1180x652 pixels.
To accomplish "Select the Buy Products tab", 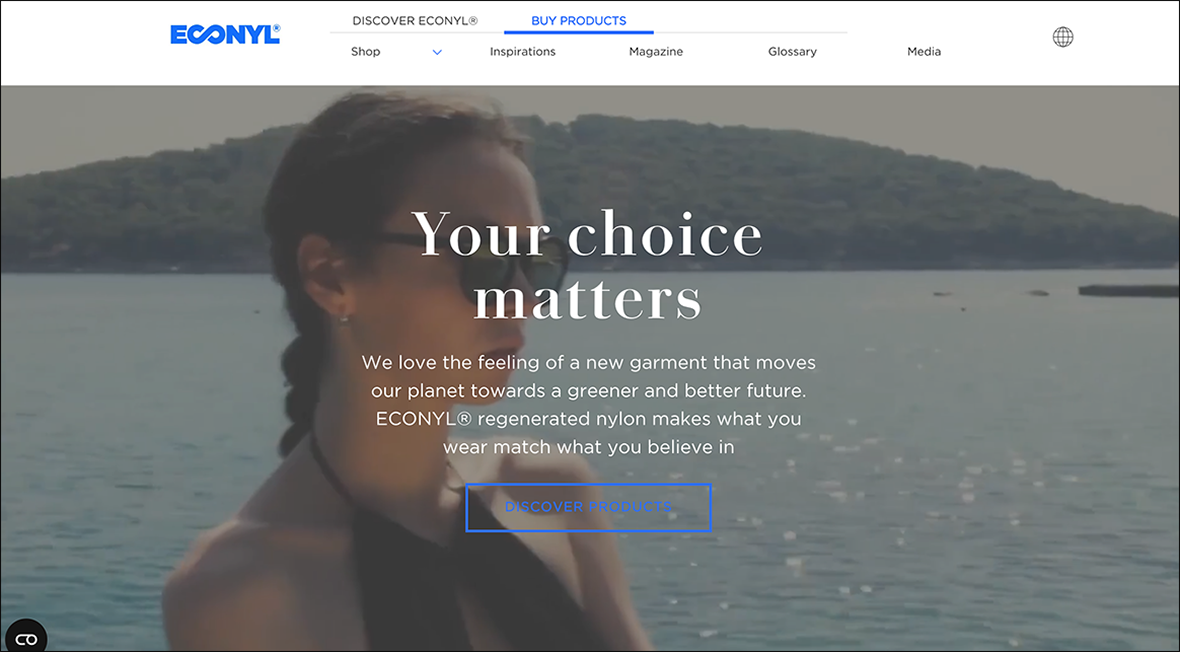I will 579,20.
